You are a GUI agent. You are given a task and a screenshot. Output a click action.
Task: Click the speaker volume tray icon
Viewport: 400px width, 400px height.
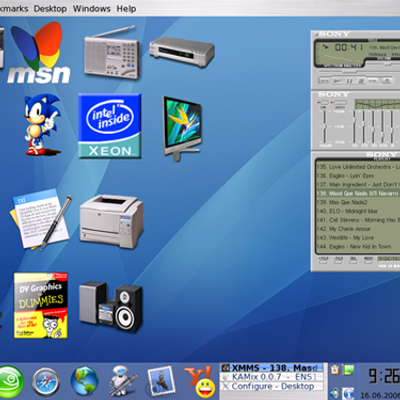(335, 393)
